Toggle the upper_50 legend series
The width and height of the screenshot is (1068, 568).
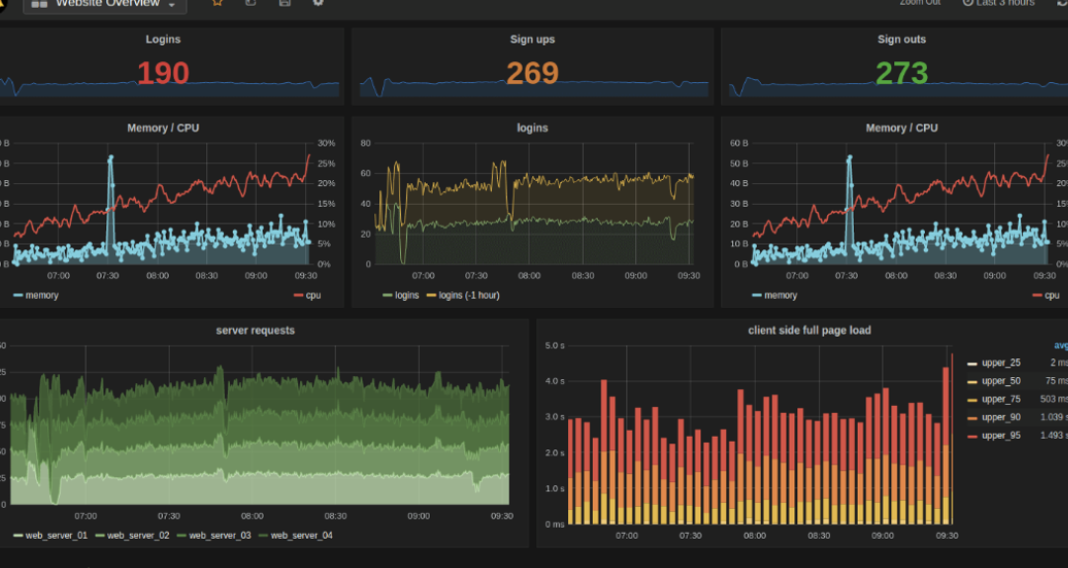click(1001, 381)
